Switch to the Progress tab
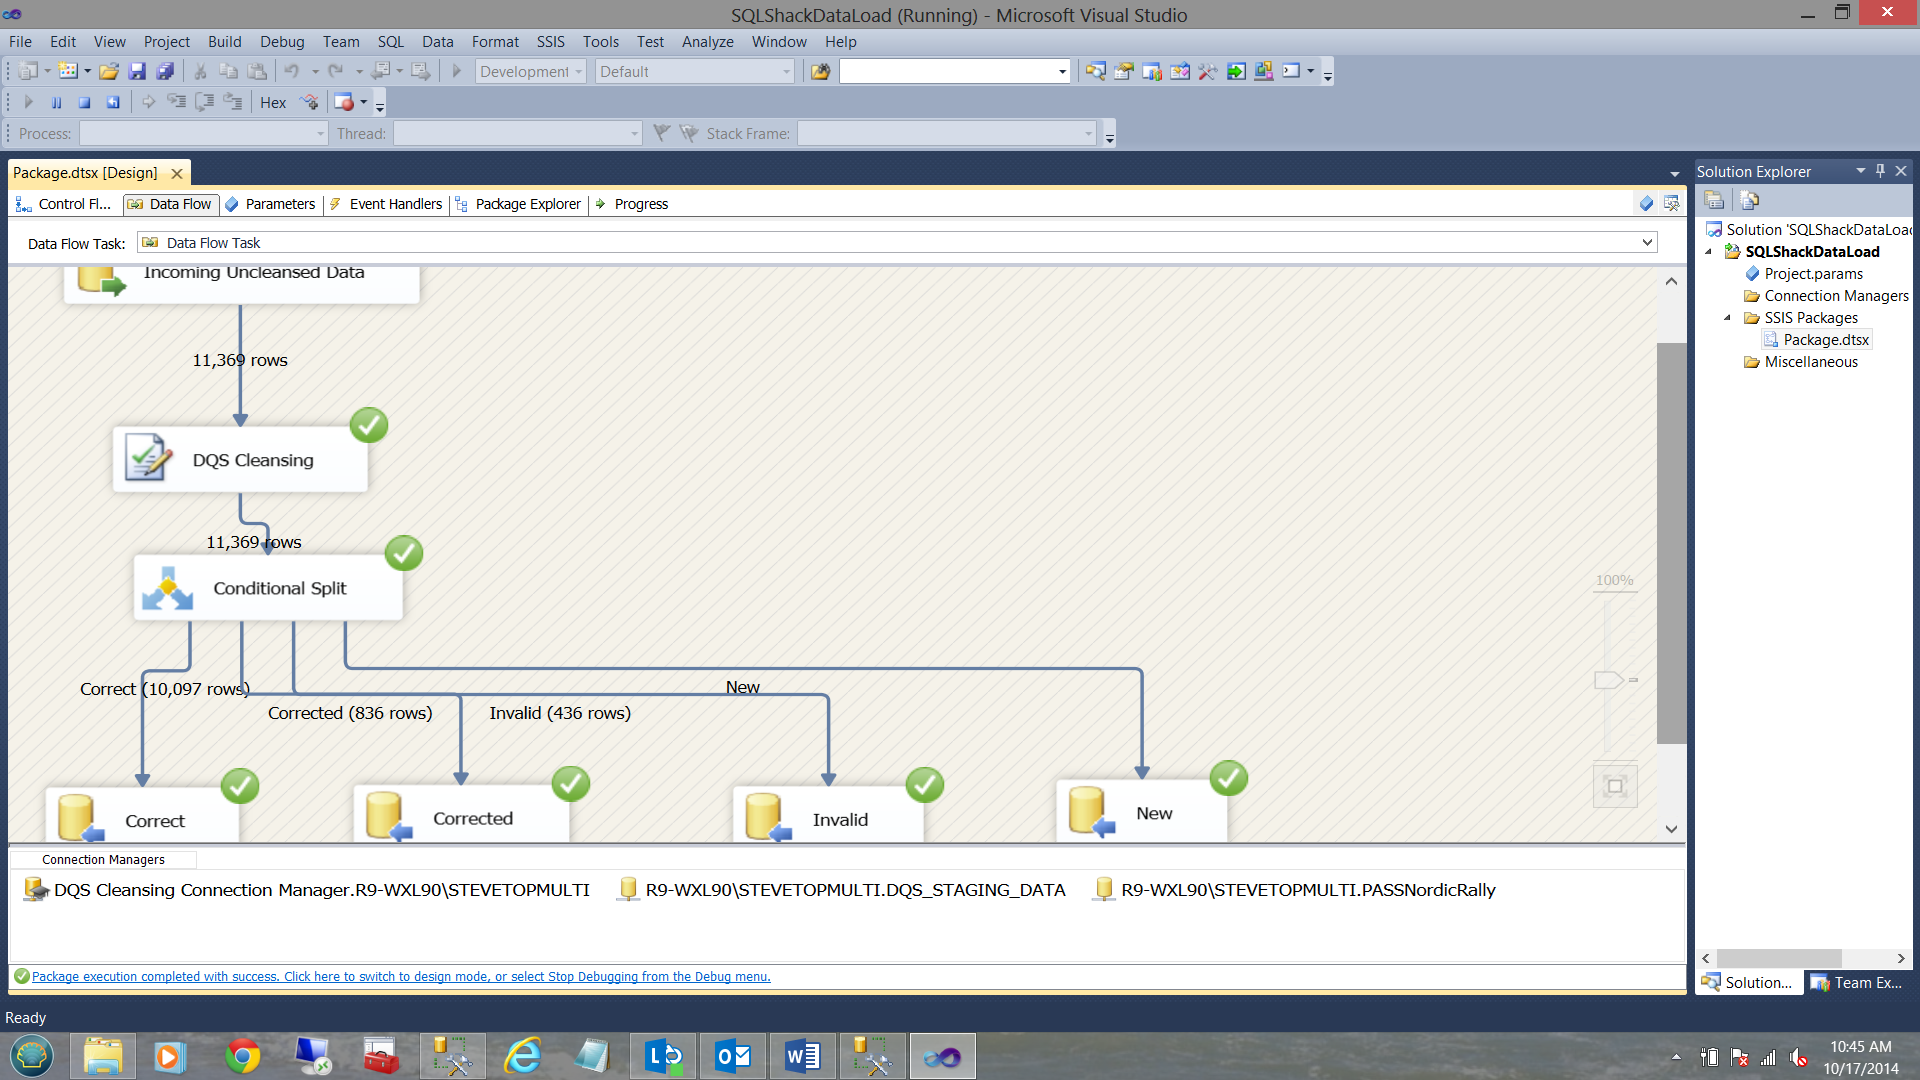Image resolution: width=1920 pixels, height=1080 pixels. (x=640, y=204)
